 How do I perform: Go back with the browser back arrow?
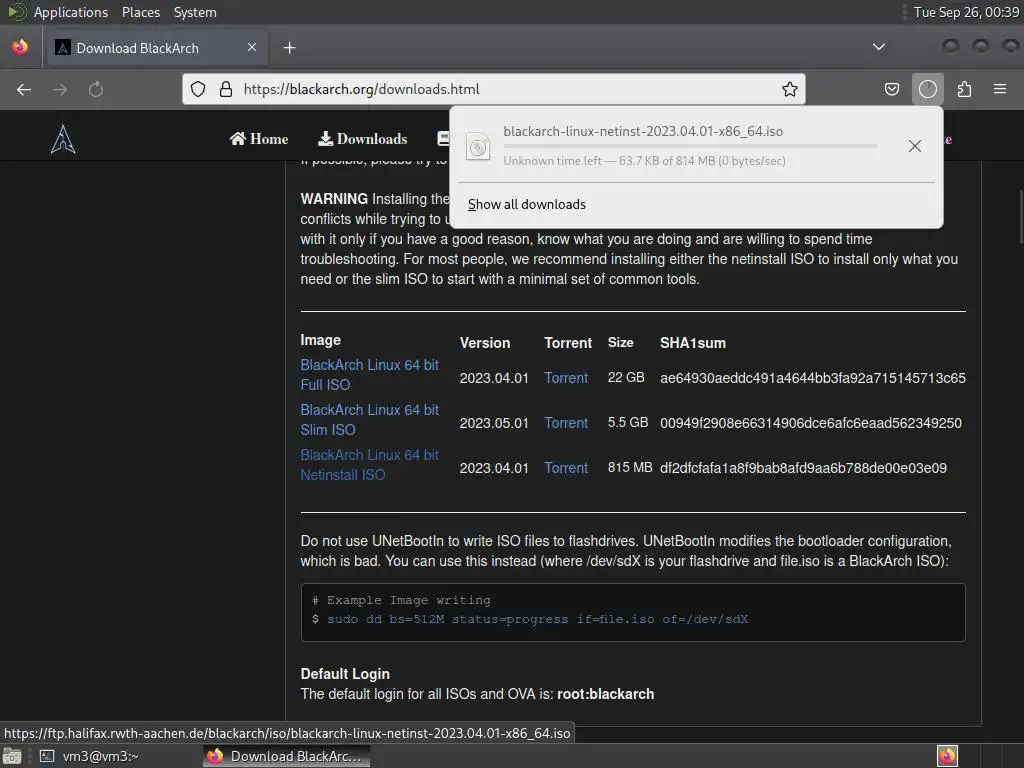(24, 89)
